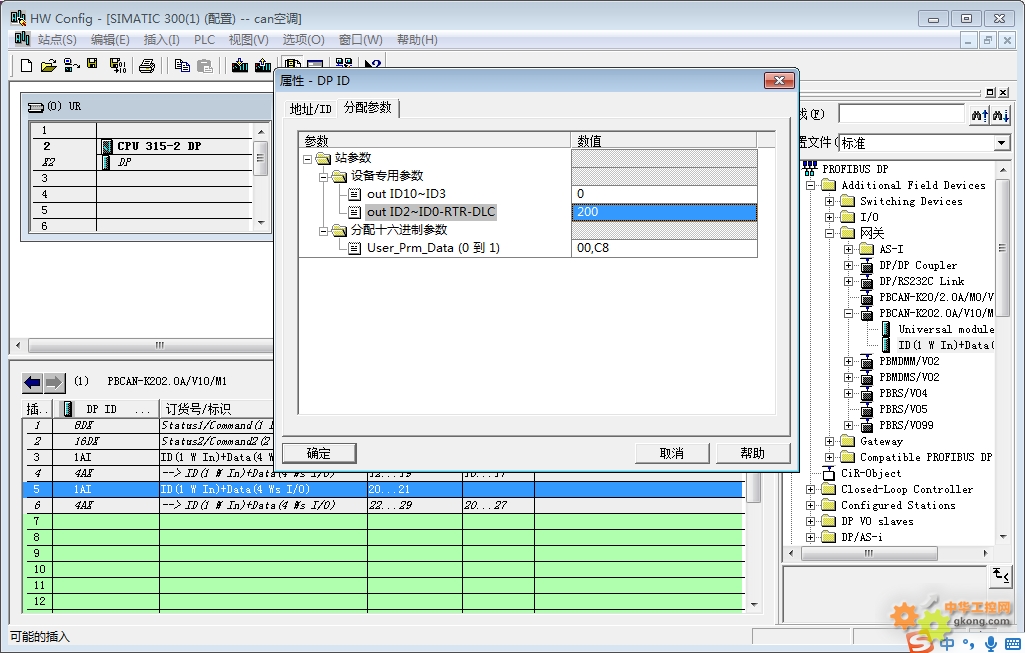Open the 编辑(E) menu
The height and width of the screenshot is (653, 1025).
[110, 40]
